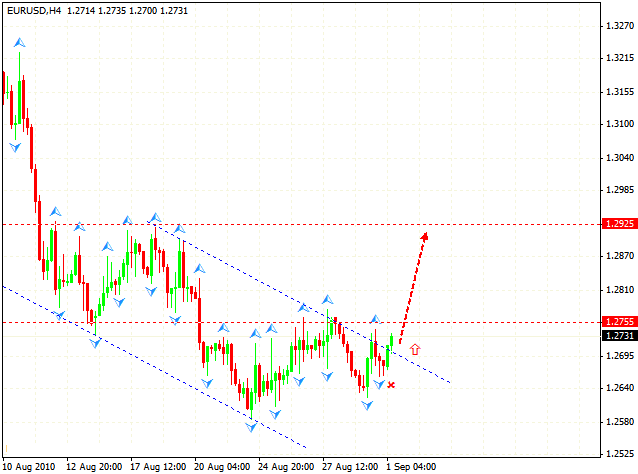Click the 10 Aug 2010 date label
638x474 pixels.
coord(28,467)
